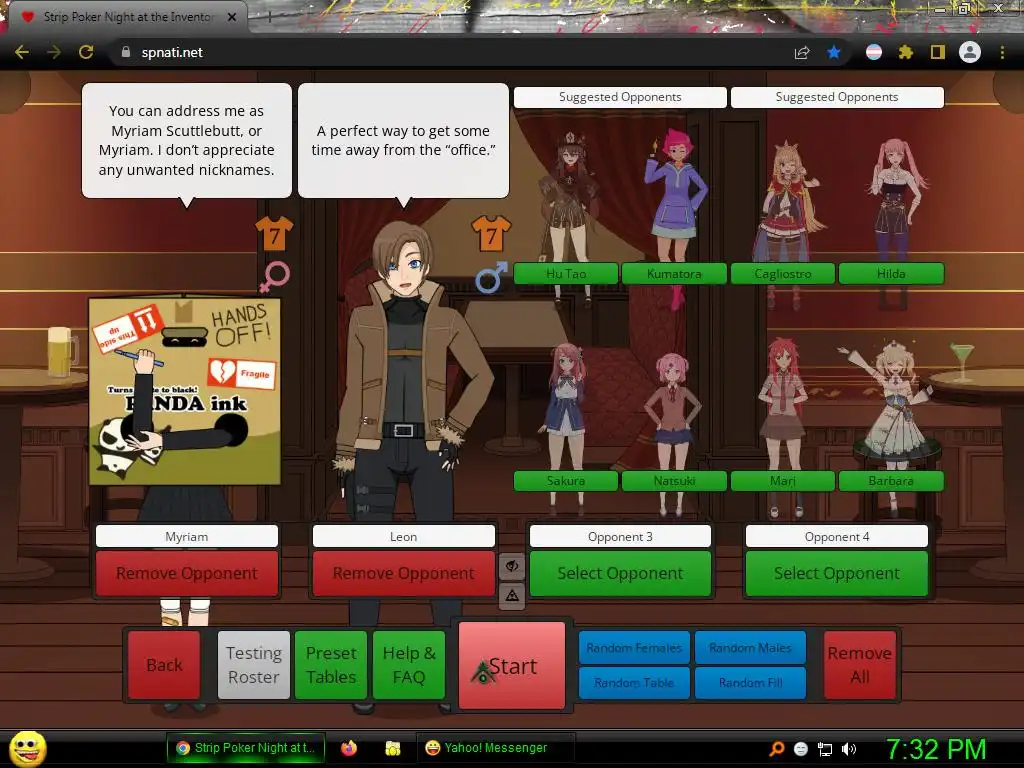Click the Opponent 4 label
Image resolution: width=1024 pixels, height=768 pixels.
click(837, 537)
